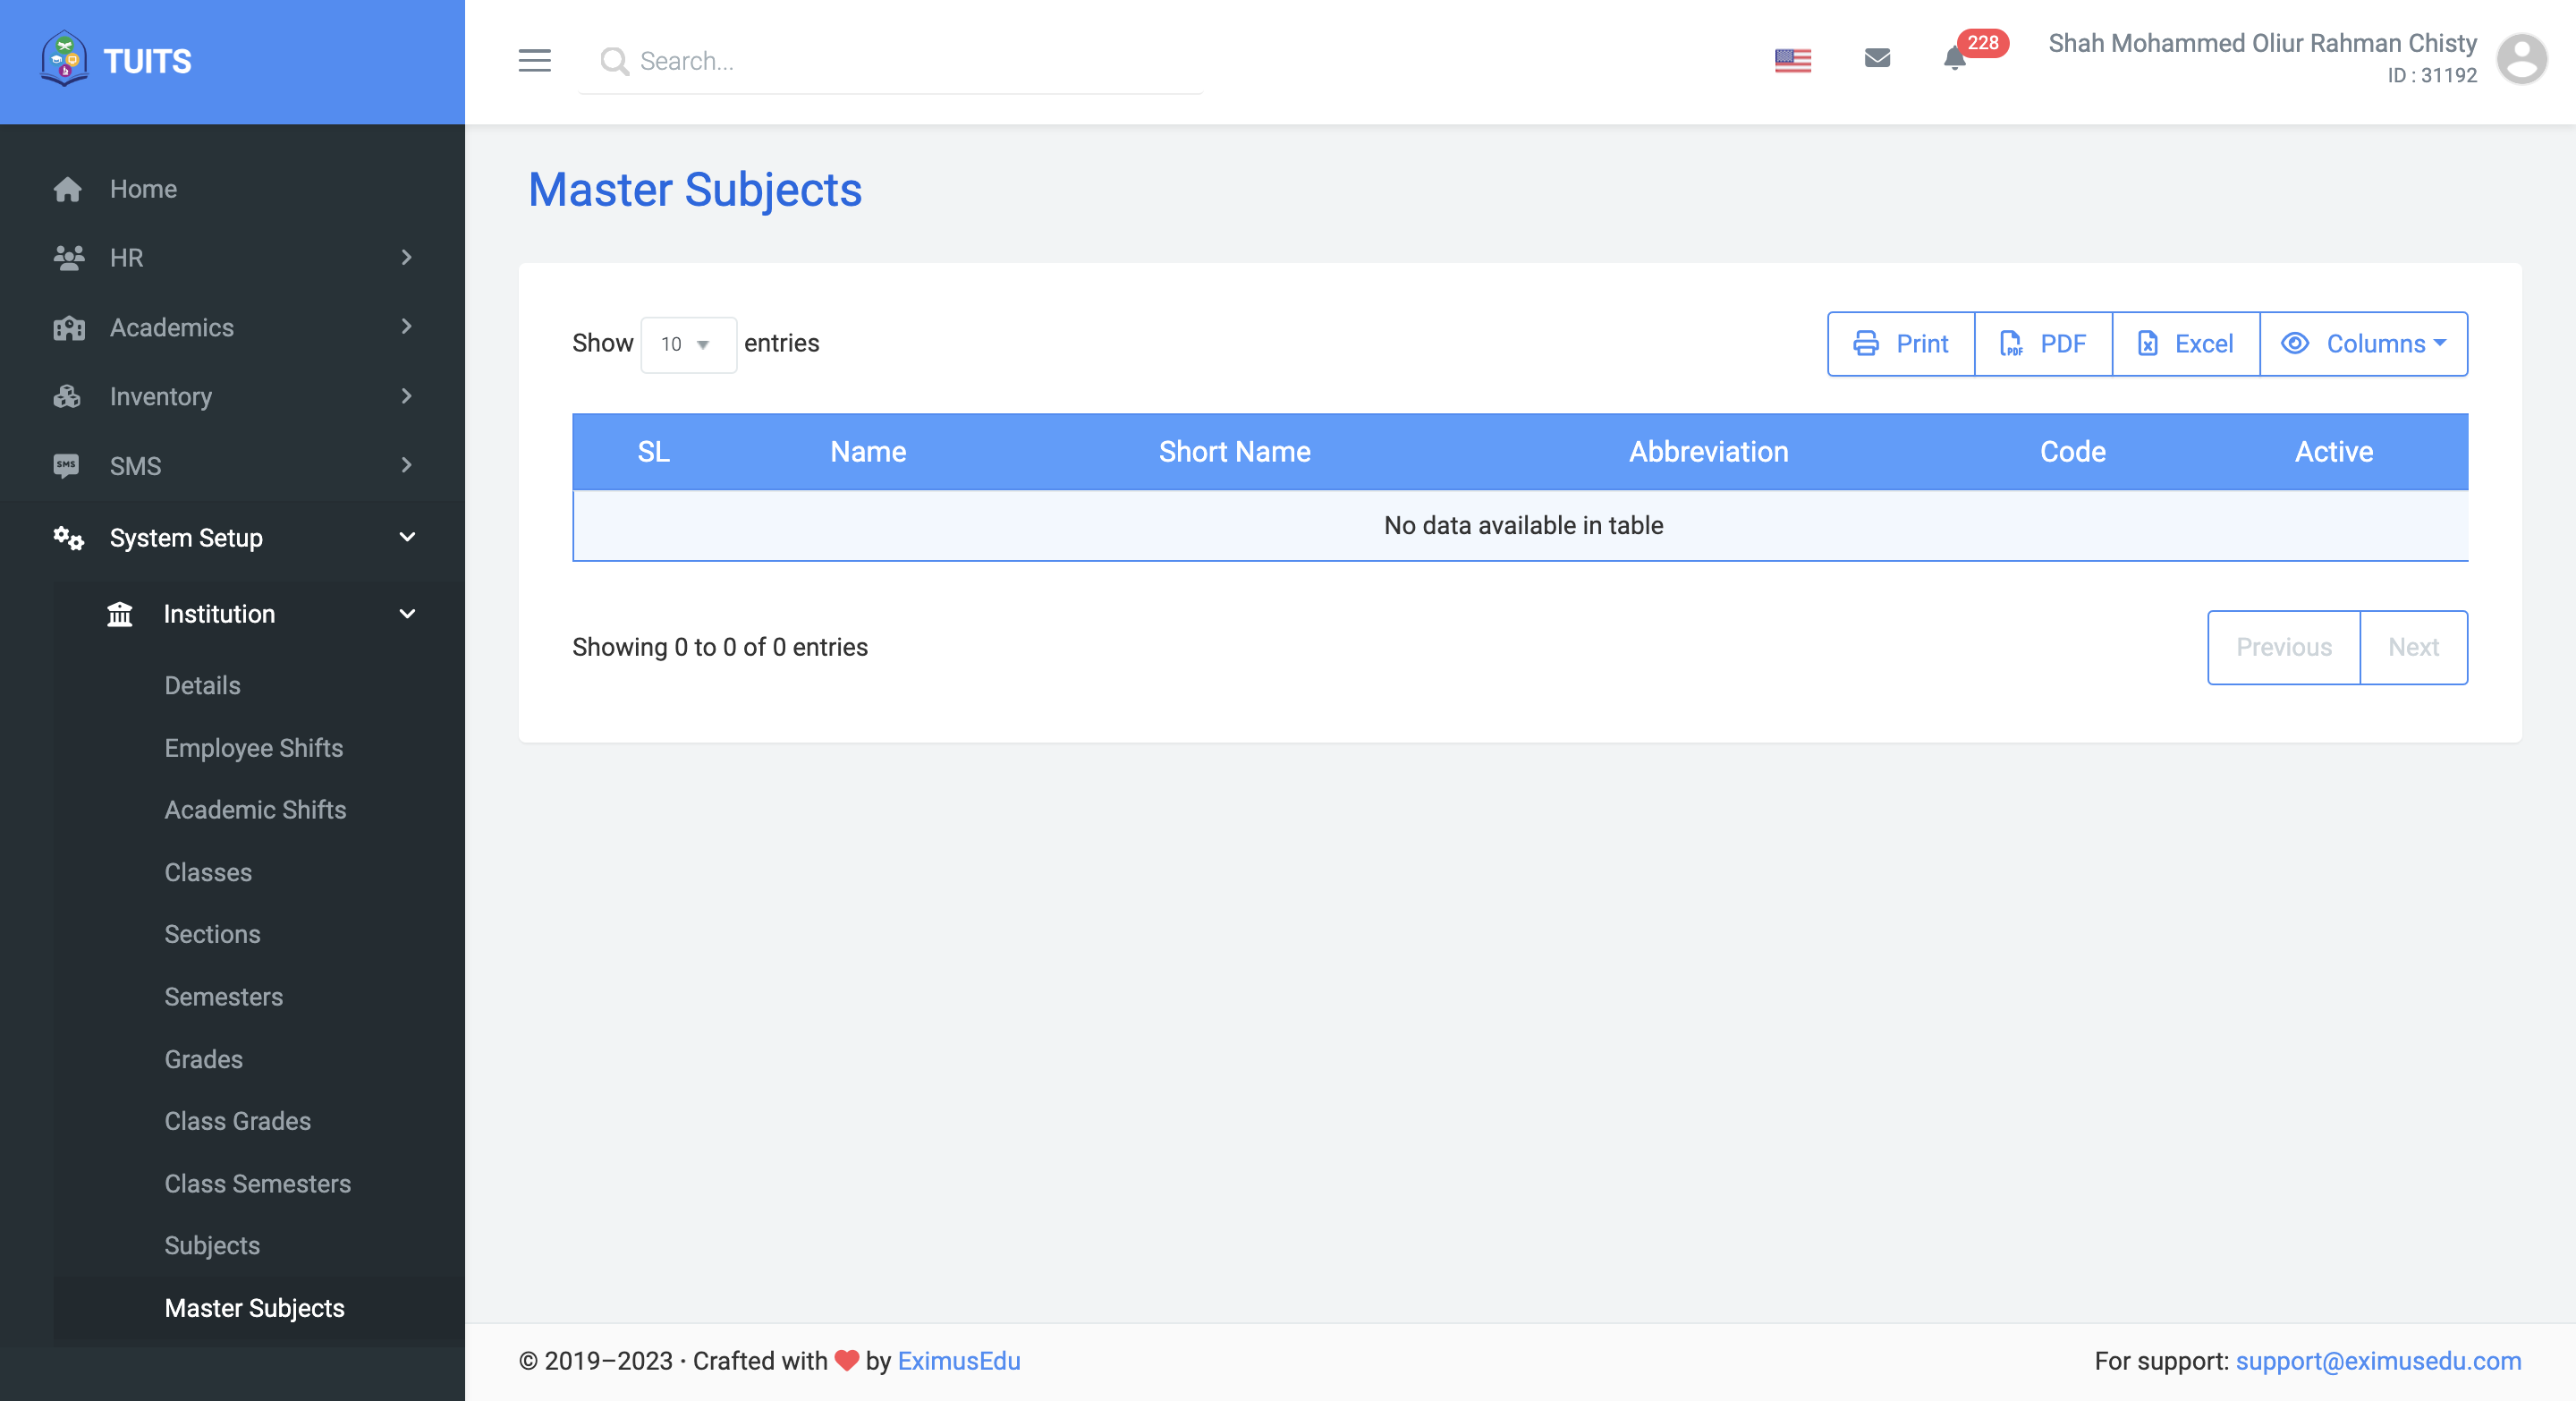Click the hamburger menu icon
This screenshot has height=1401, width=2576.
(x=534, y=61)
